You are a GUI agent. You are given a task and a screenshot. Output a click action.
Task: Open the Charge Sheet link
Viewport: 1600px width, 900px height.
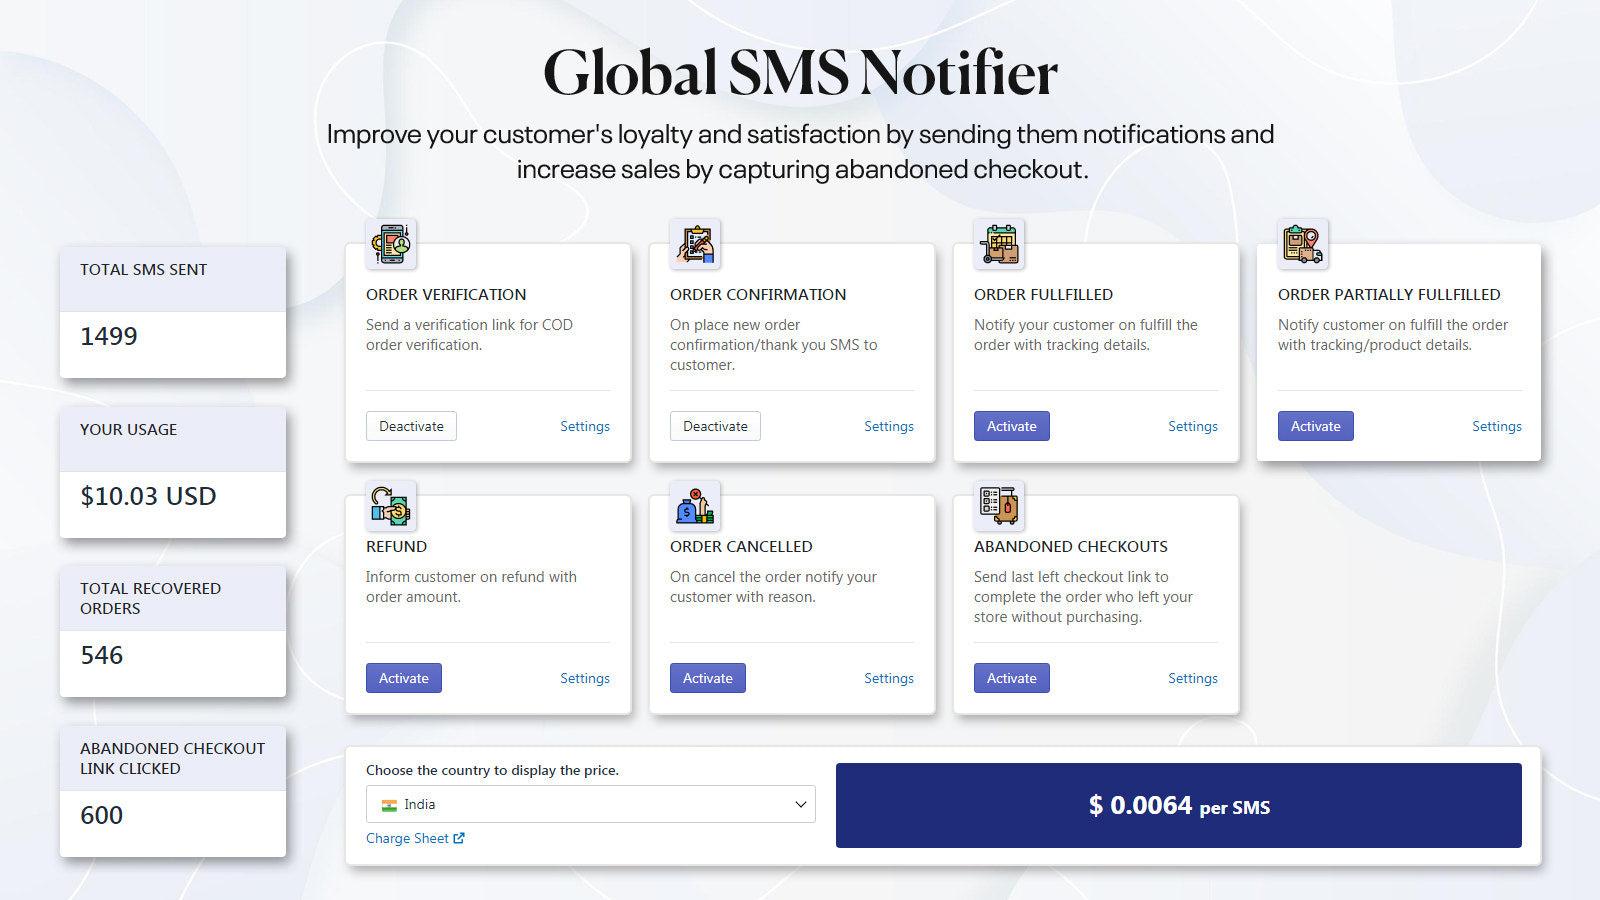(408, 838)
